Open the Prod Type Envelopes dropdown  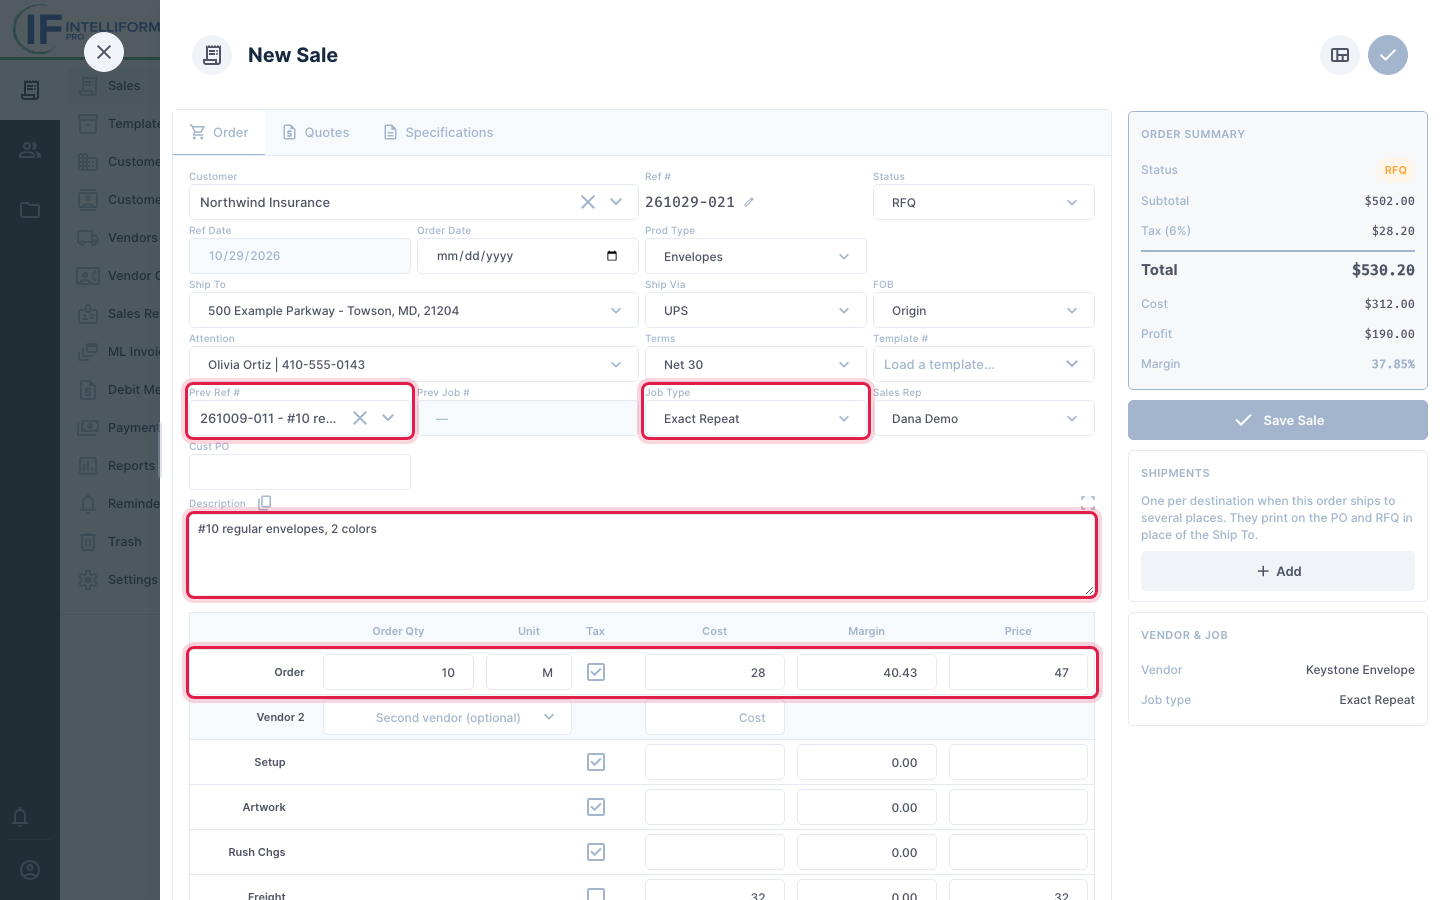[x=756, y=257]
